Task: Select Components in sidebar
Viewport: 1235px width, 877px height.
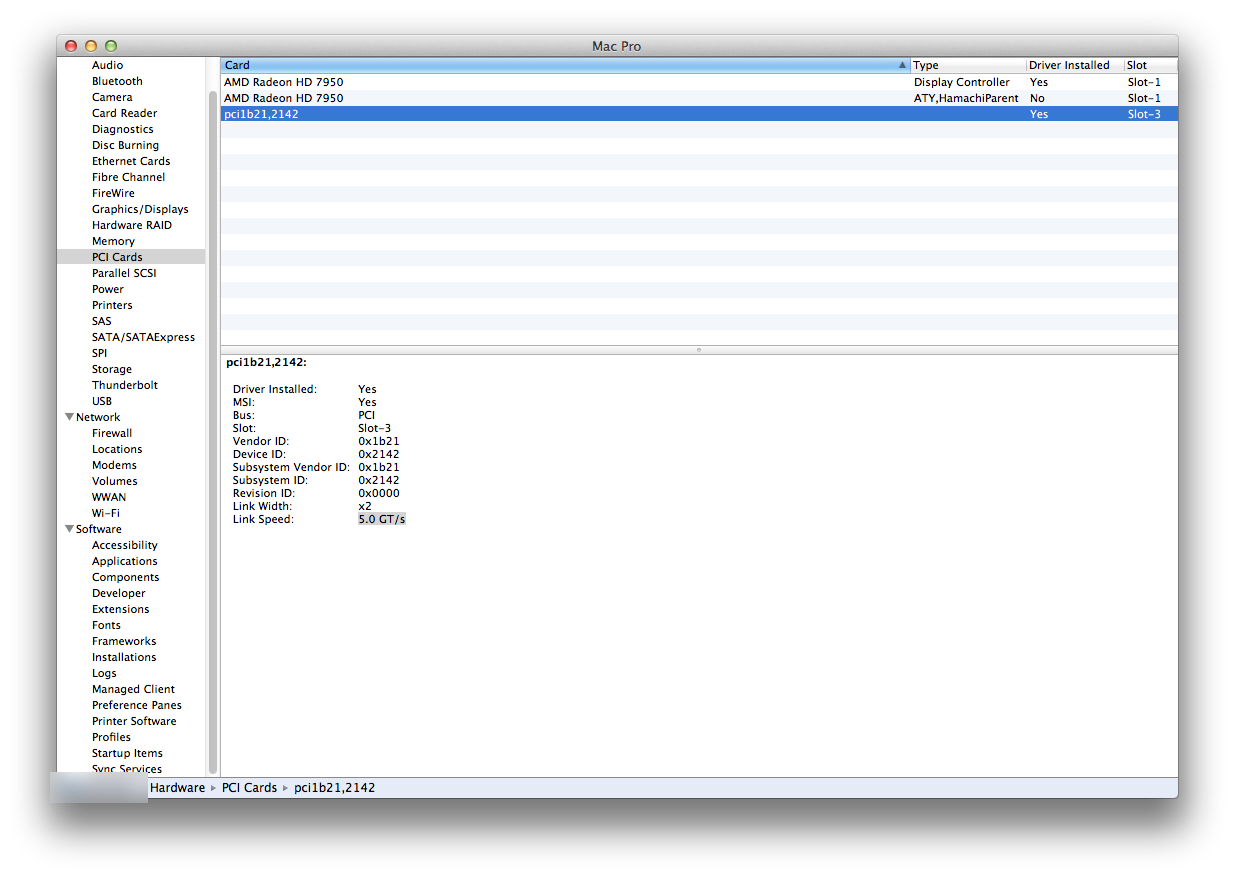Action: click(x=126, y=577)
